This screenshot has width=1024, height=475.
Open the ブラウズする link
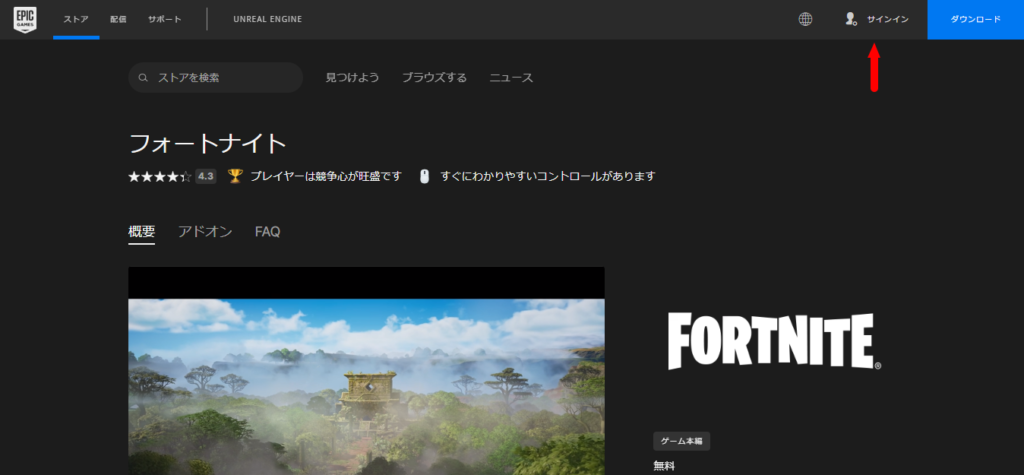coord(434,78)
